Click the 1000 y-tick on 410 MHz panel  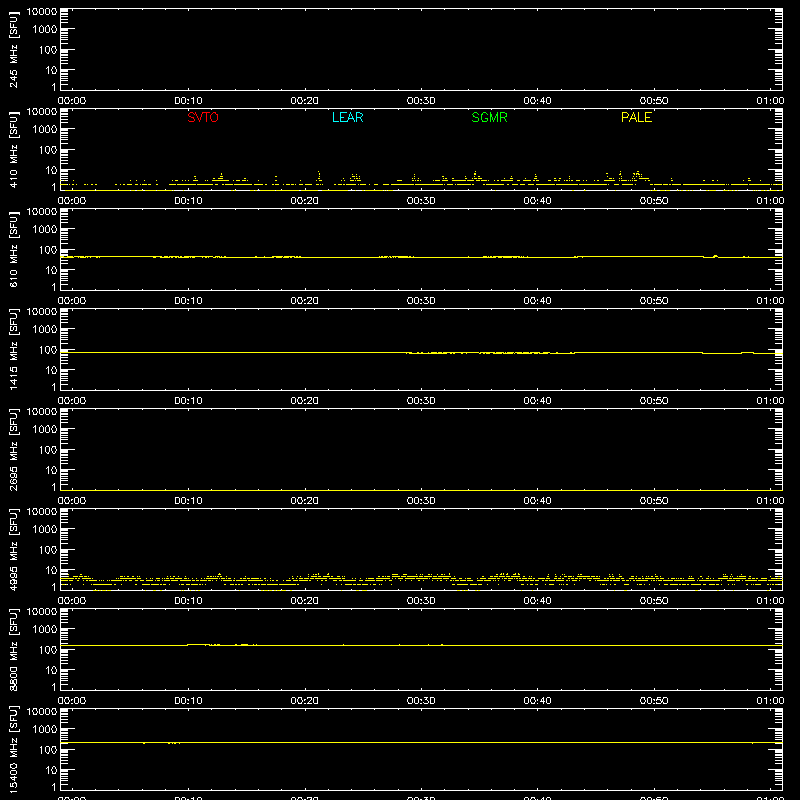click(x=45, y=130)
